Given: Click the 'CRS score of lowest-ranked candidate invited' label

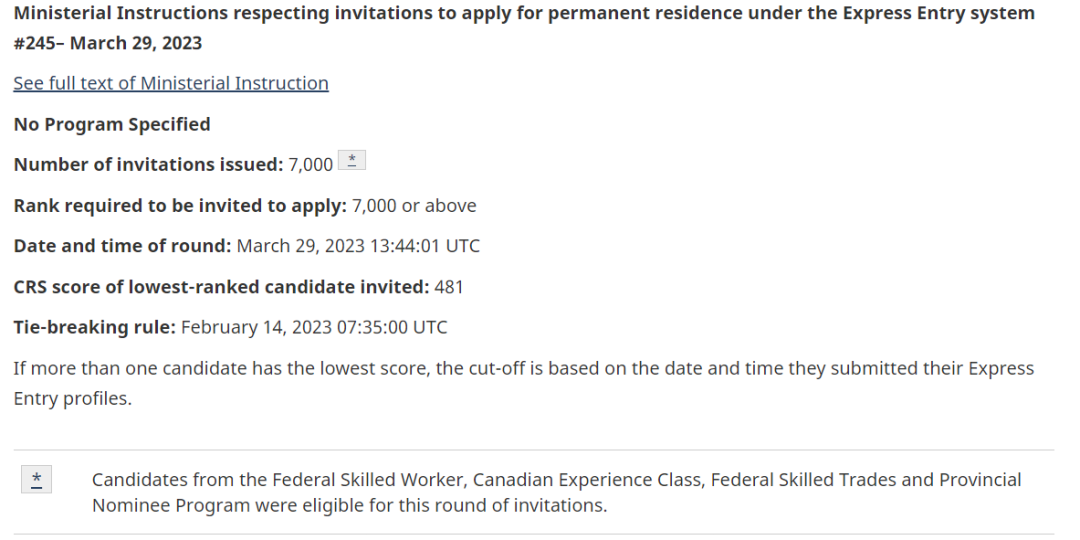Looking at the screenshot, I should (x=221, y=287).
